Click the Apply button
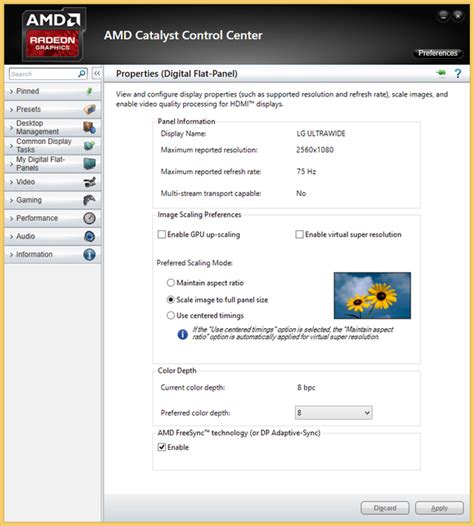 439,508
